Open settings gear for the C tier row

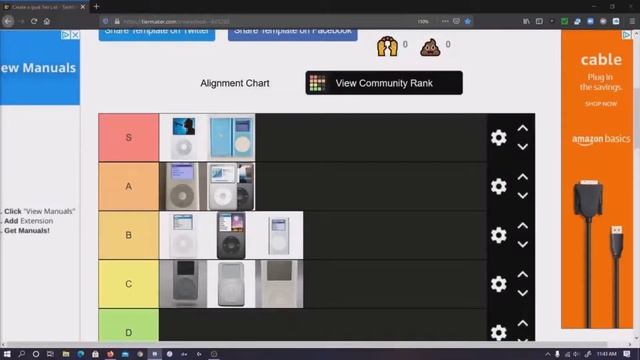click(x=498, y=284)
